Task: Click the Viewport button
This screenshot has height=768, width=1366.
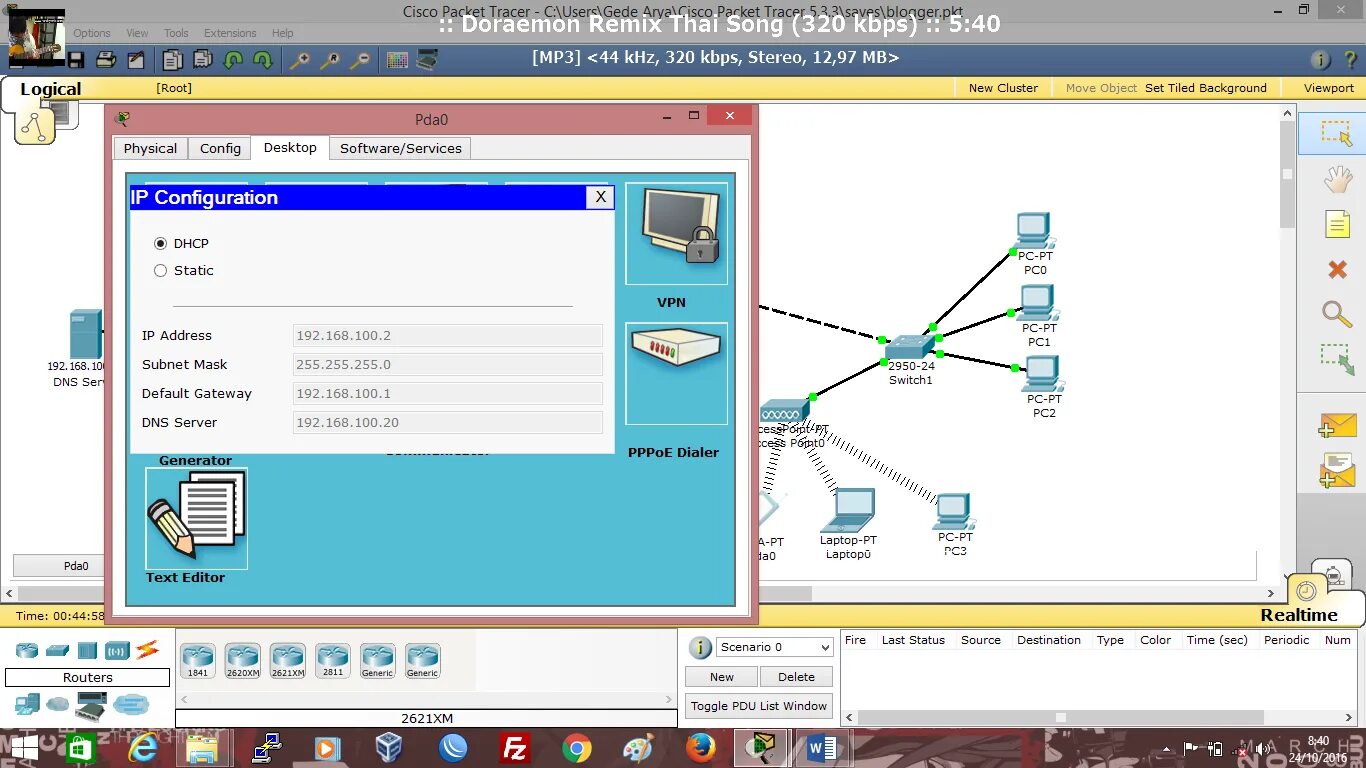Action: pyautogui.click(x=1329, y=88)
